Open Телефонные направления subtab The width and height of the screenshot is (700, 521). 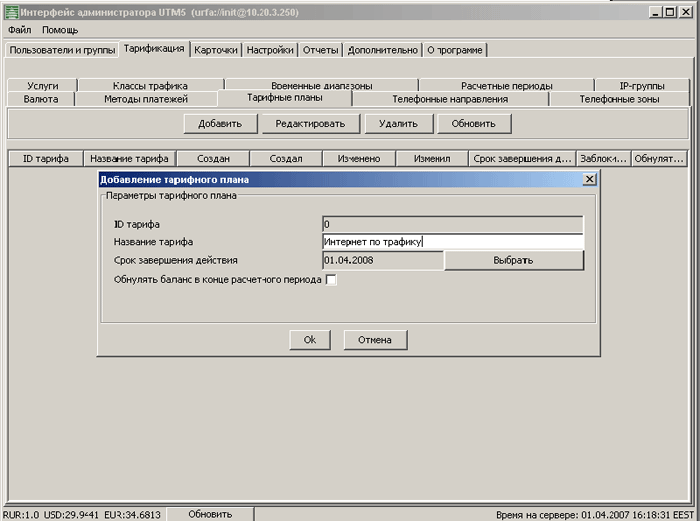pyautogui.click(x=450, y=99)
